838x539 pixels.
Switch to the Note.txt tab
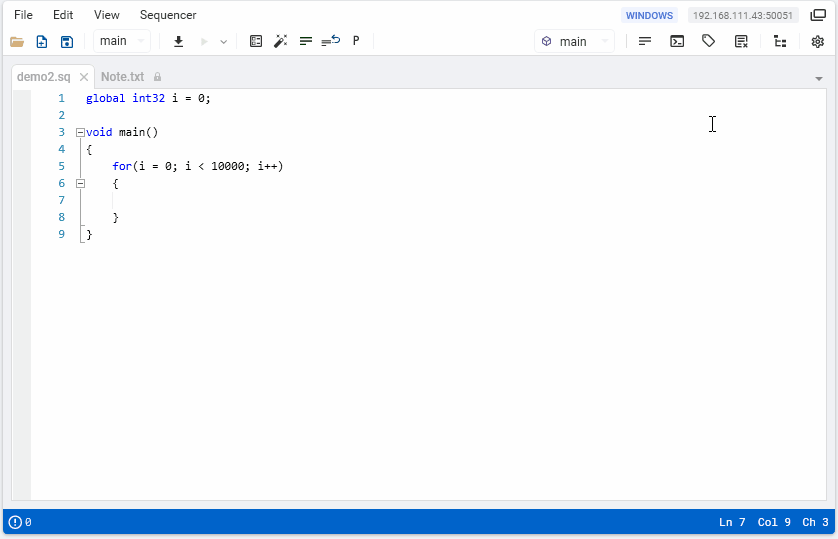point(122,77)
